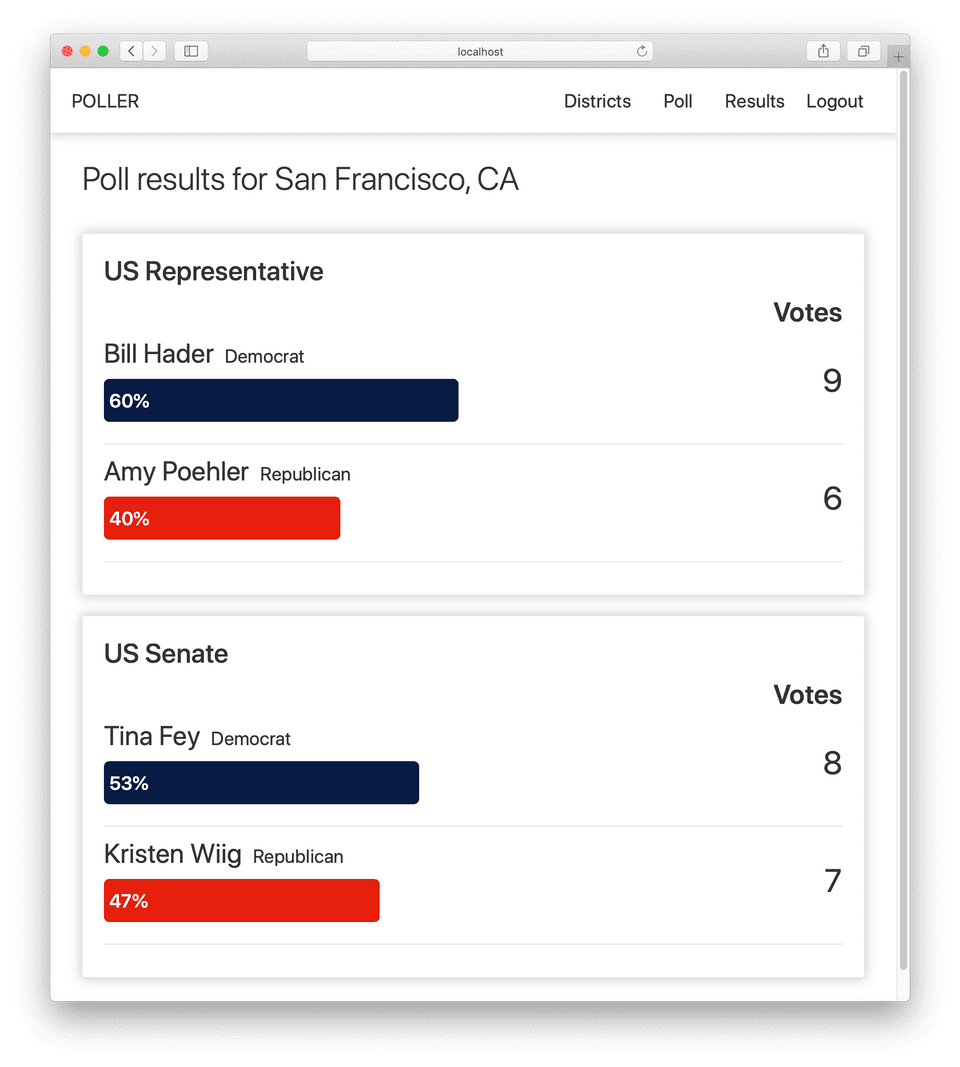The image size is (960, 1067).
Task: Click the Safari forward arrow button
Action: pos(154,51)
